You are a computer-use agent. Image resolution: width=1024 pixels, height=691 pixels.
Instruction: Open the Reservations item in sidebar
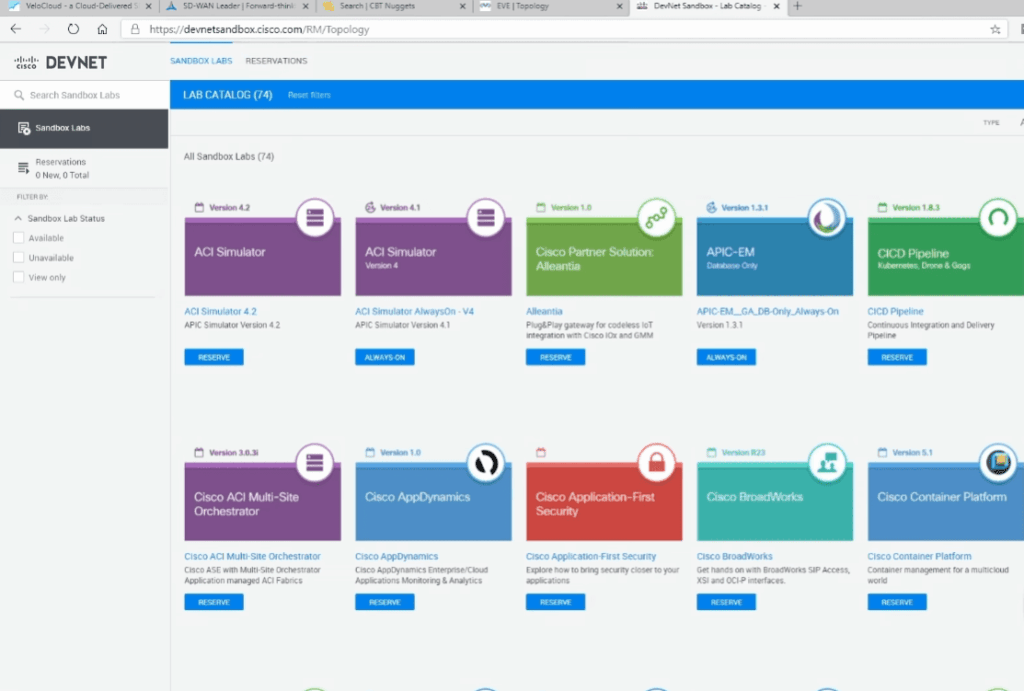point(60,168)
